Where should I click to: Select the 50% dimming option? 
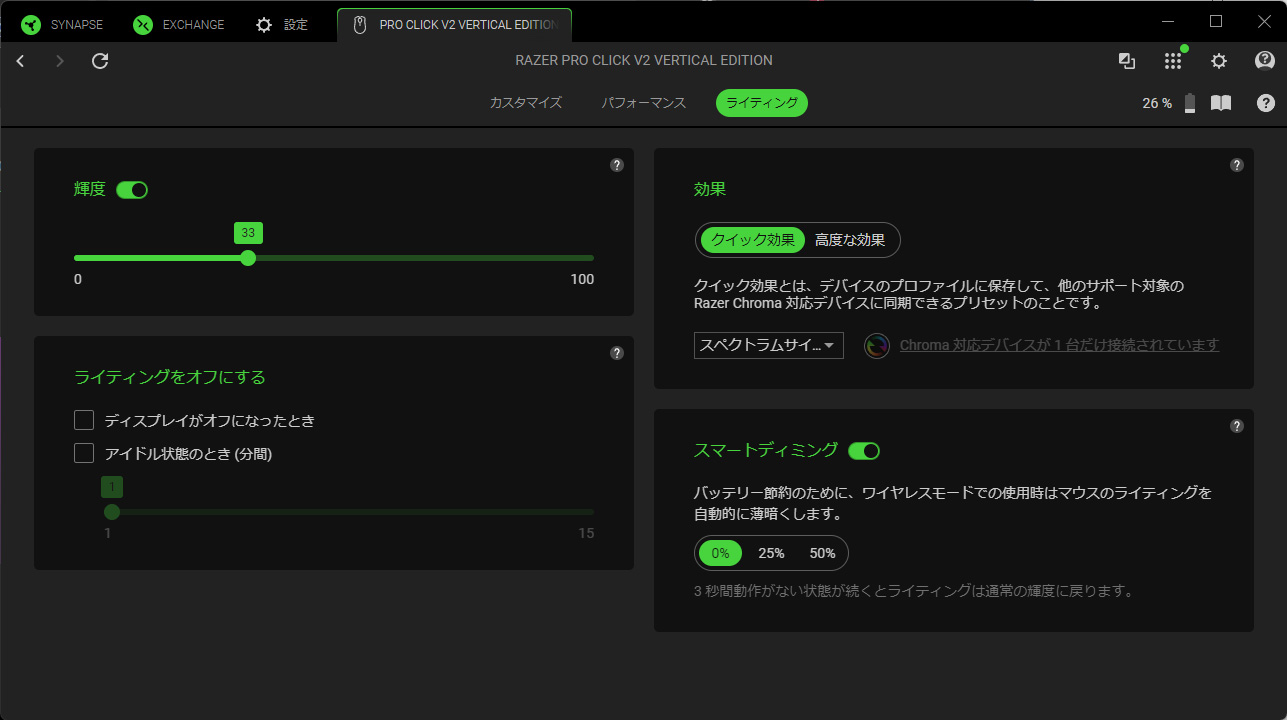822,553
